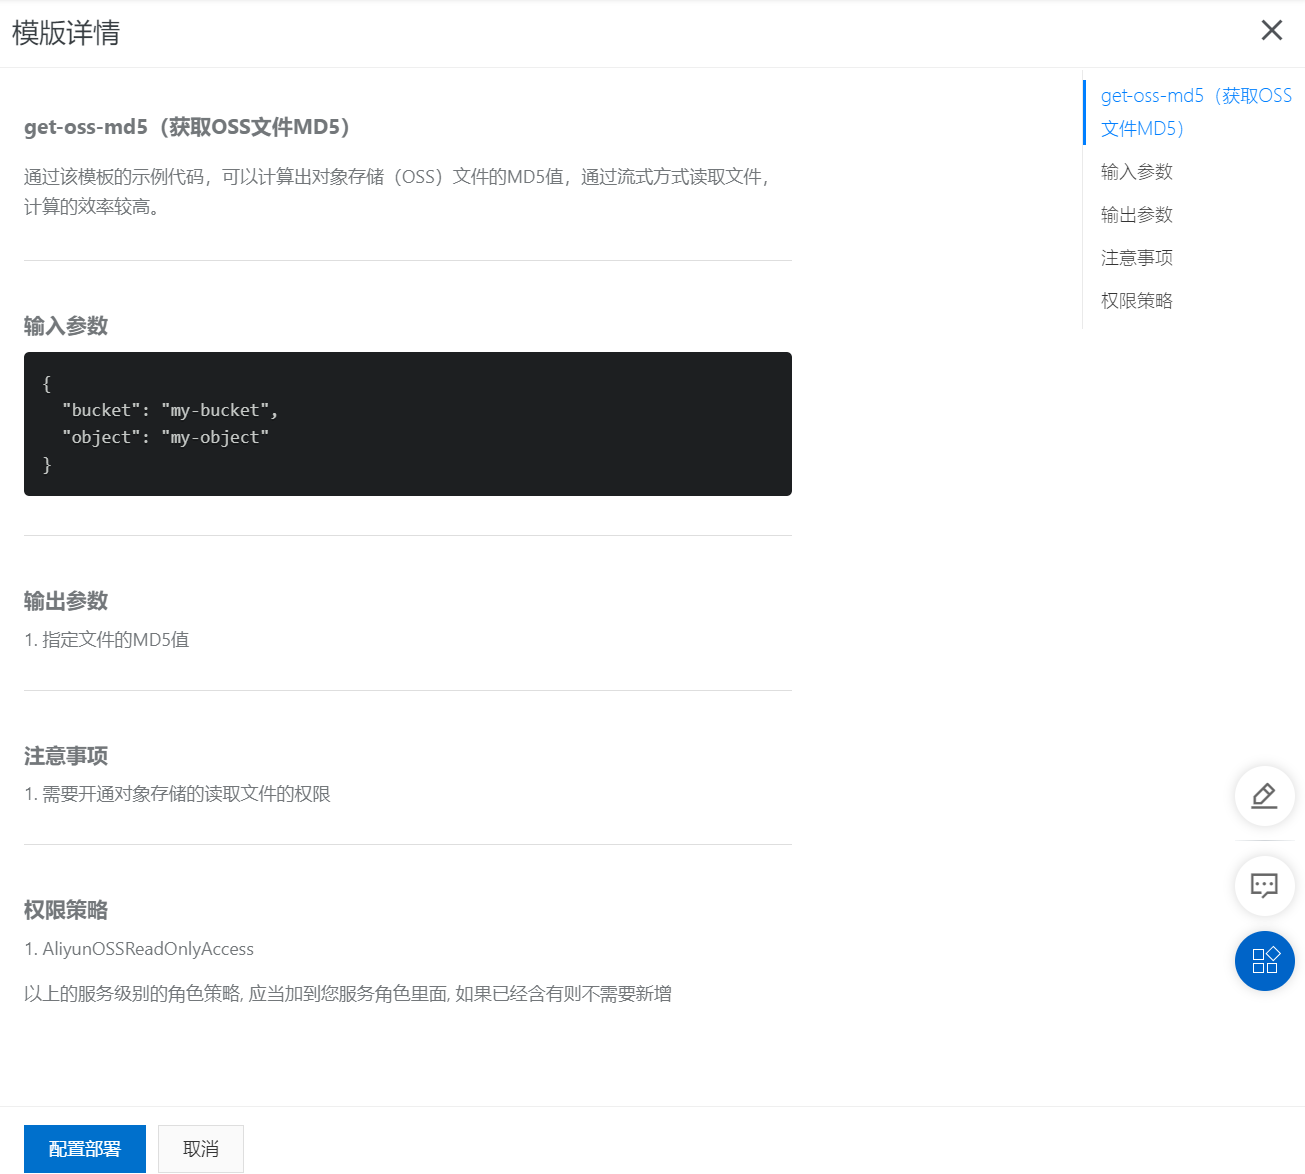Click the 模版详情 panel title
This screenshot has width=1305, height=1174.
click(x=66, y=33)
